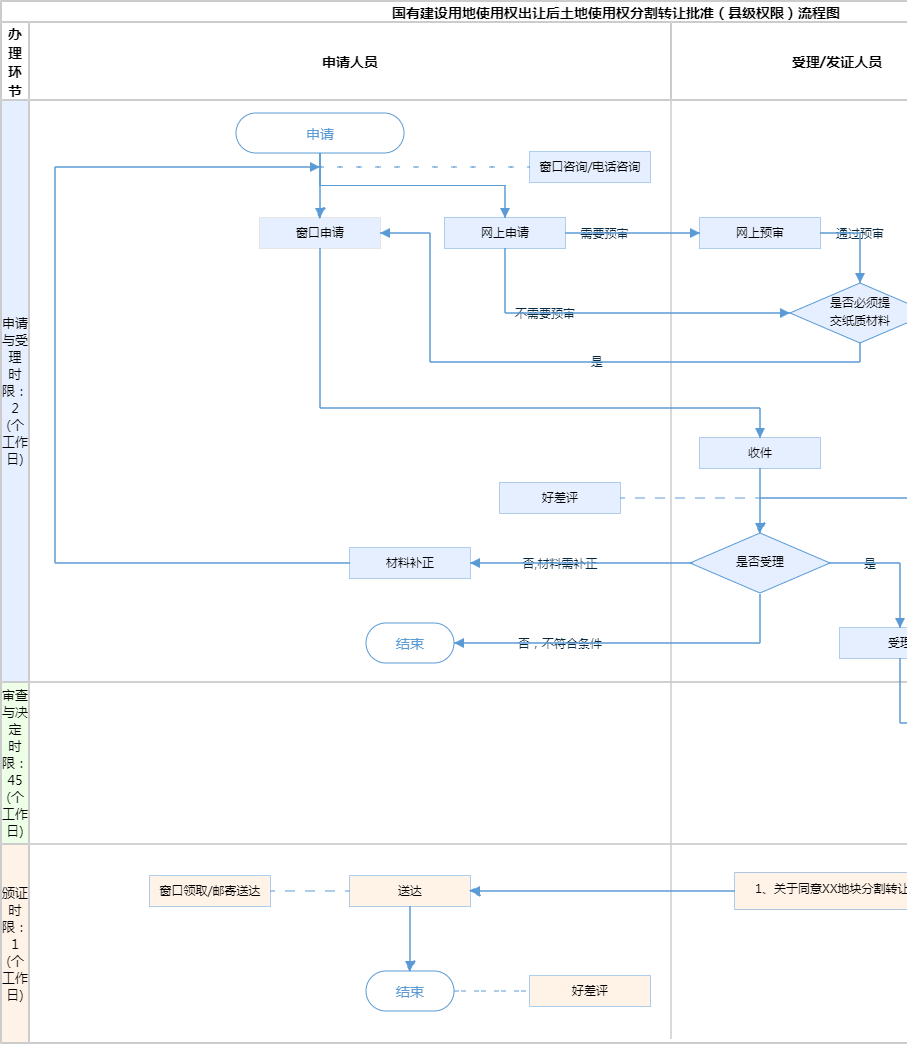The image size is (907, 1044).
Task: Click the 窗口申请 process box
Action: [320, 233]
